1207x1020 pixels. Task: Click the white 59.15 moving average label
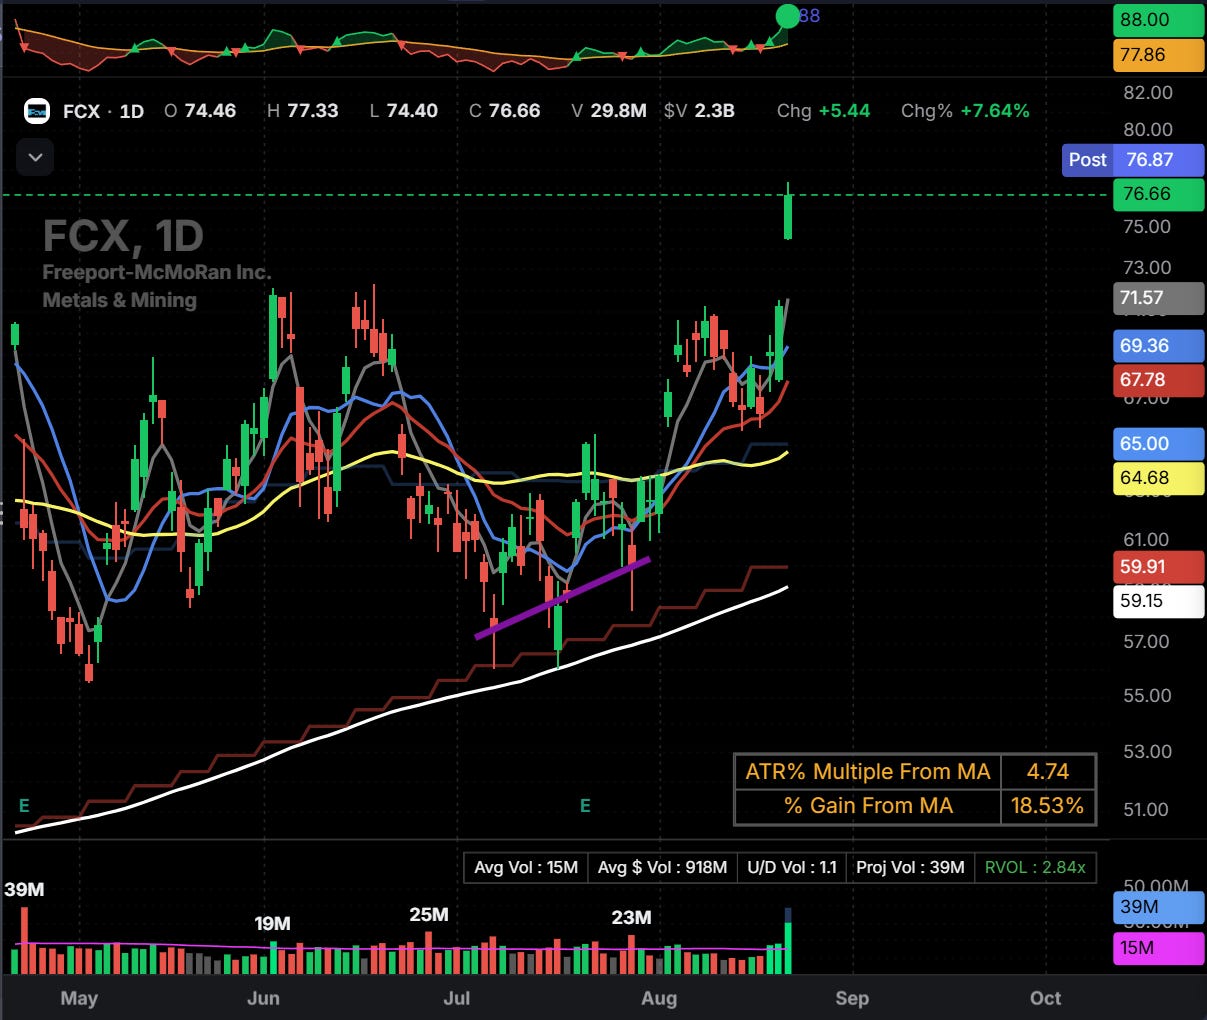(x=1159, y=601)
